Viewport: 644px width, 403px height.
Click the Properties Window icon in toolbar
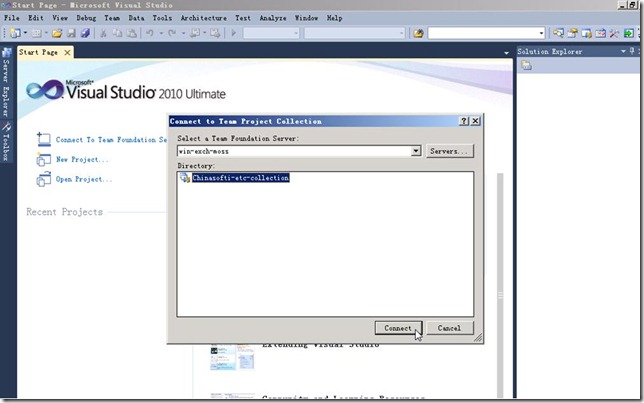573,33
